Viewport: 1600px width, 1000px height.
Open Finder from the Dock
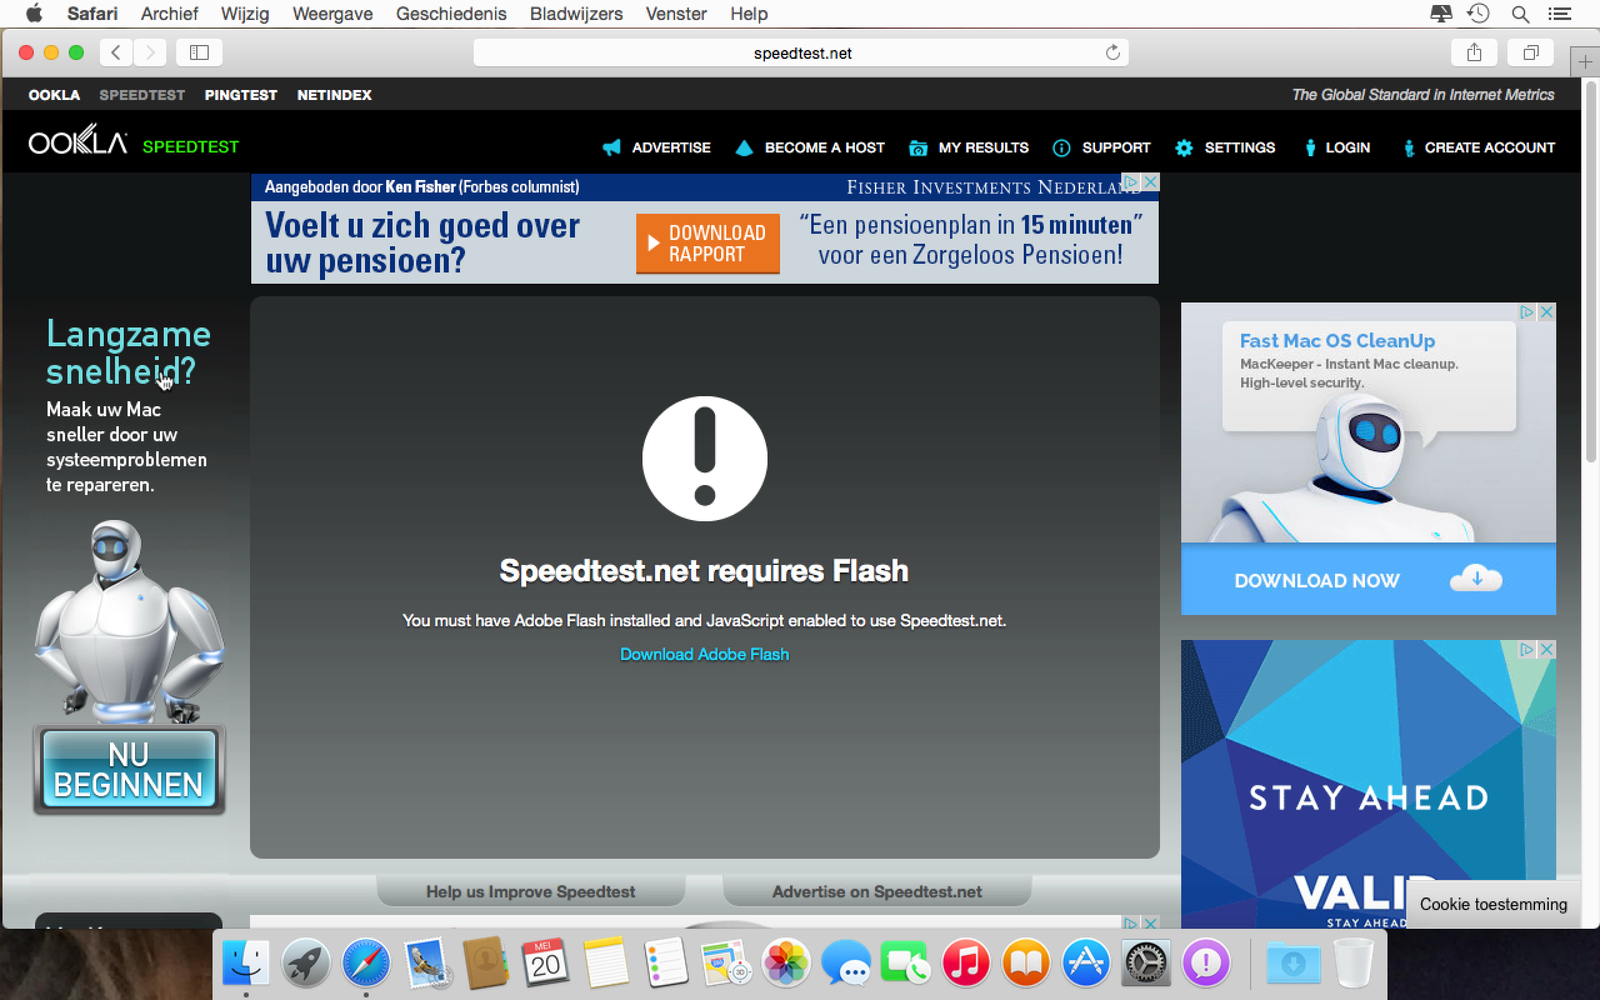point(246,963)
